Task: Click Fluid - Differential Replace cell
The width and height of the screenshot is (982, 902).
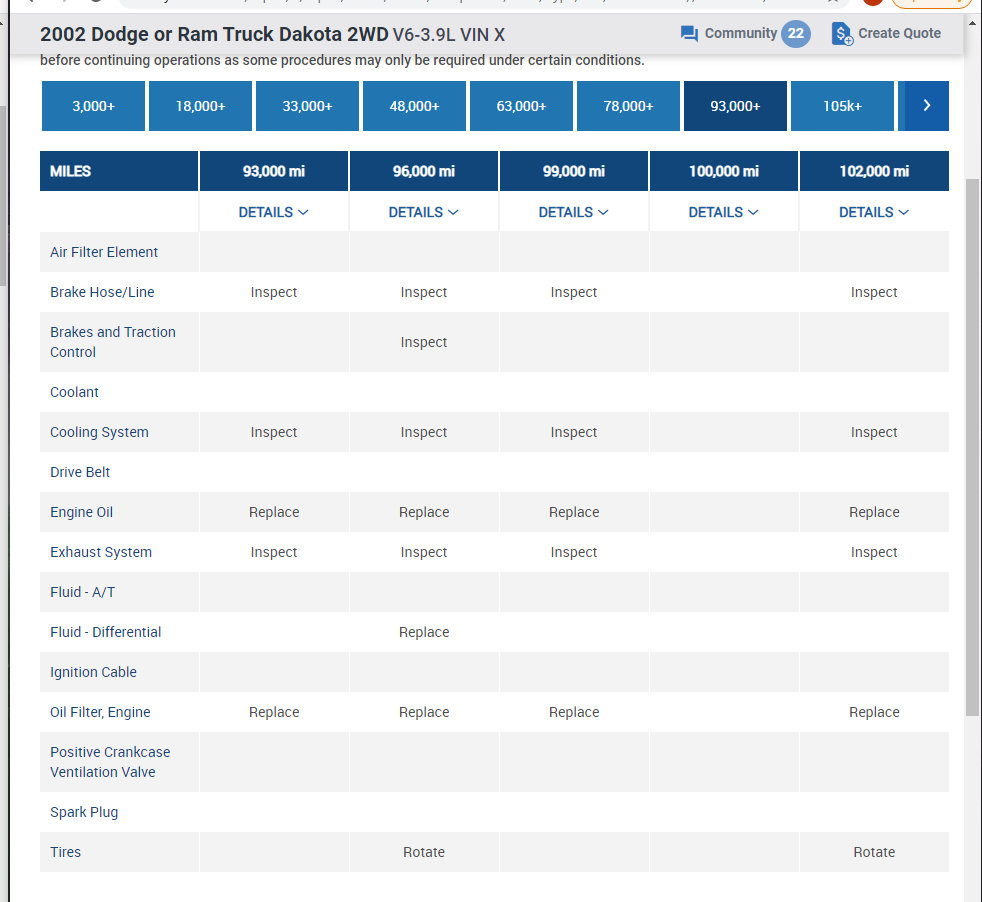Action: tap(424, 632)
